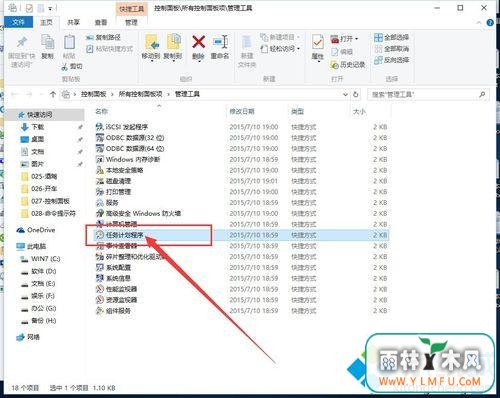Click 反向选择 in the ribbon
Image resolution: width=500 pixels, height=398 pixels.
391,60
